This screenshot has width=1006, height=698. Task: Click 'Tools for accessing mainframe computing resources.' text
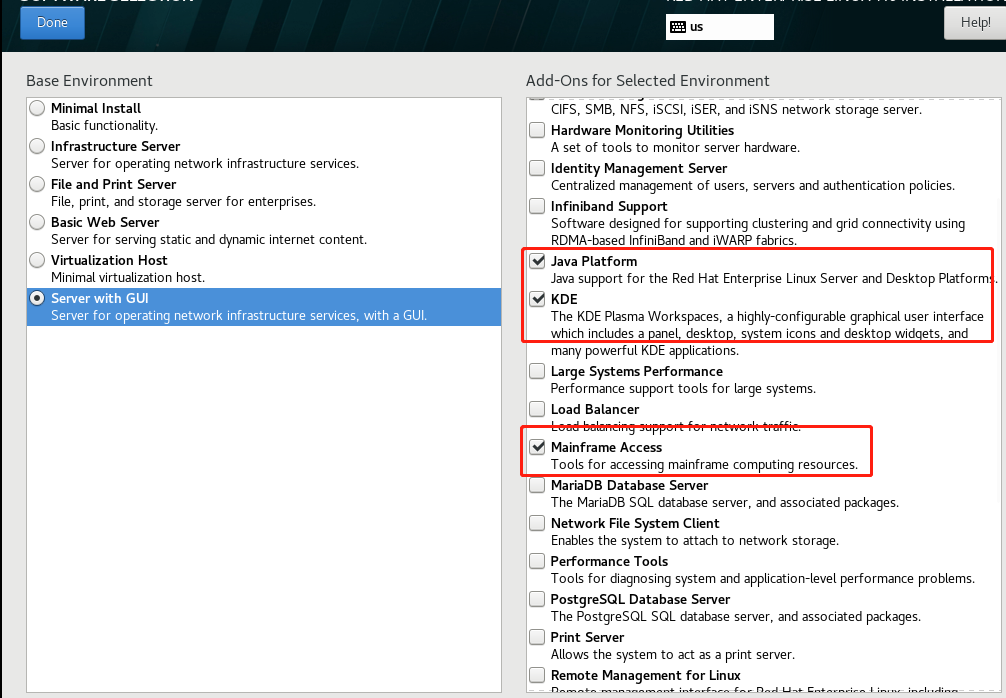[x=704, y=464]
